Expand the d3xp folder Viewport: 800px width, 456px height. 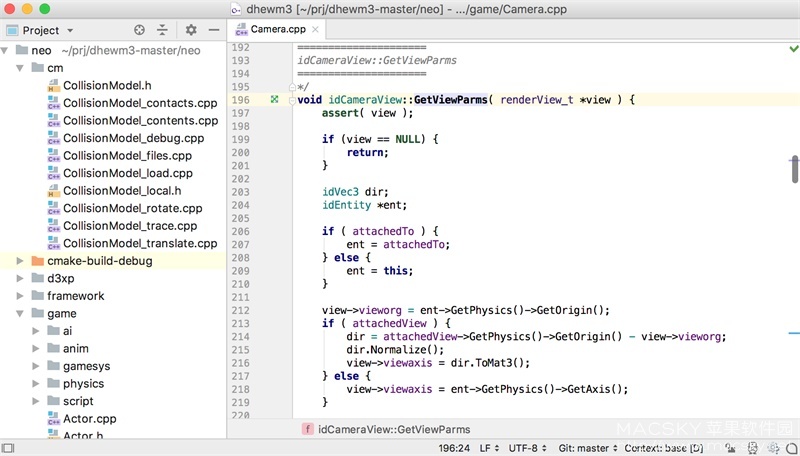pyautogui.click(x=20, y=278)
